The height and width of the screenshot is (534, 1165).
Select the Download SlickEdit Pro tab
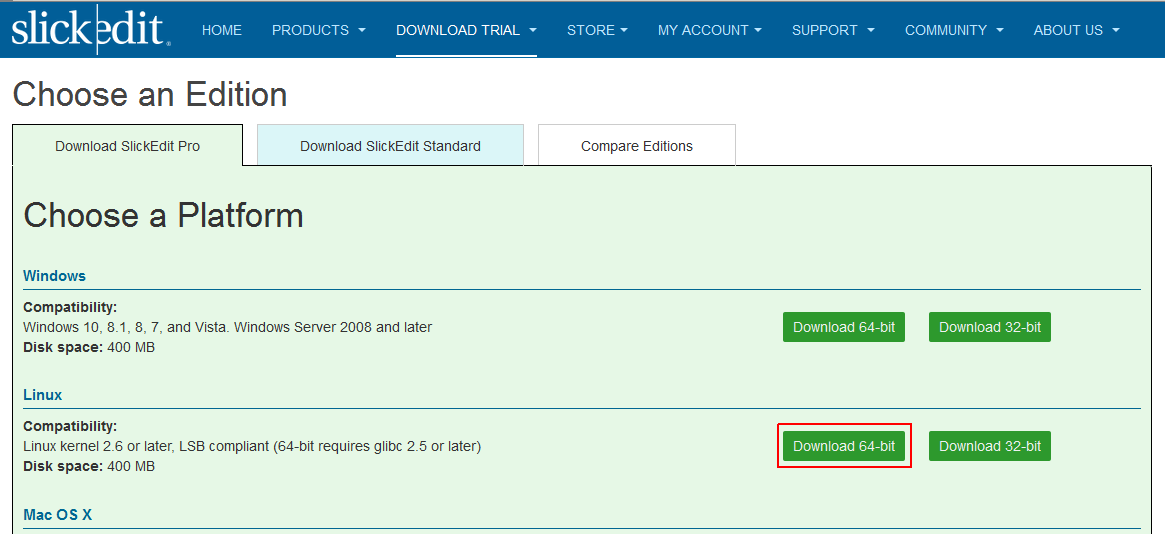point(128,146)
